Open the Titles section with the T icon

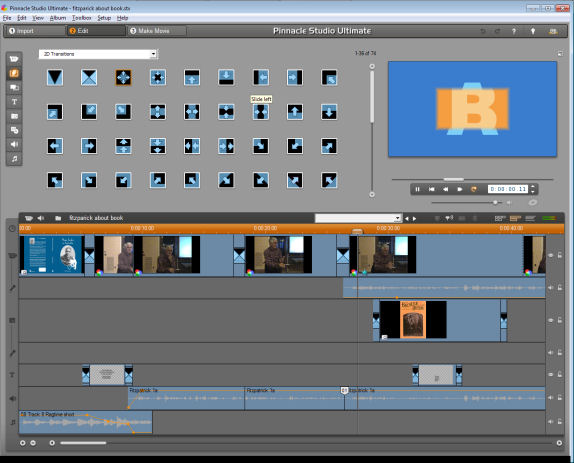14,102
